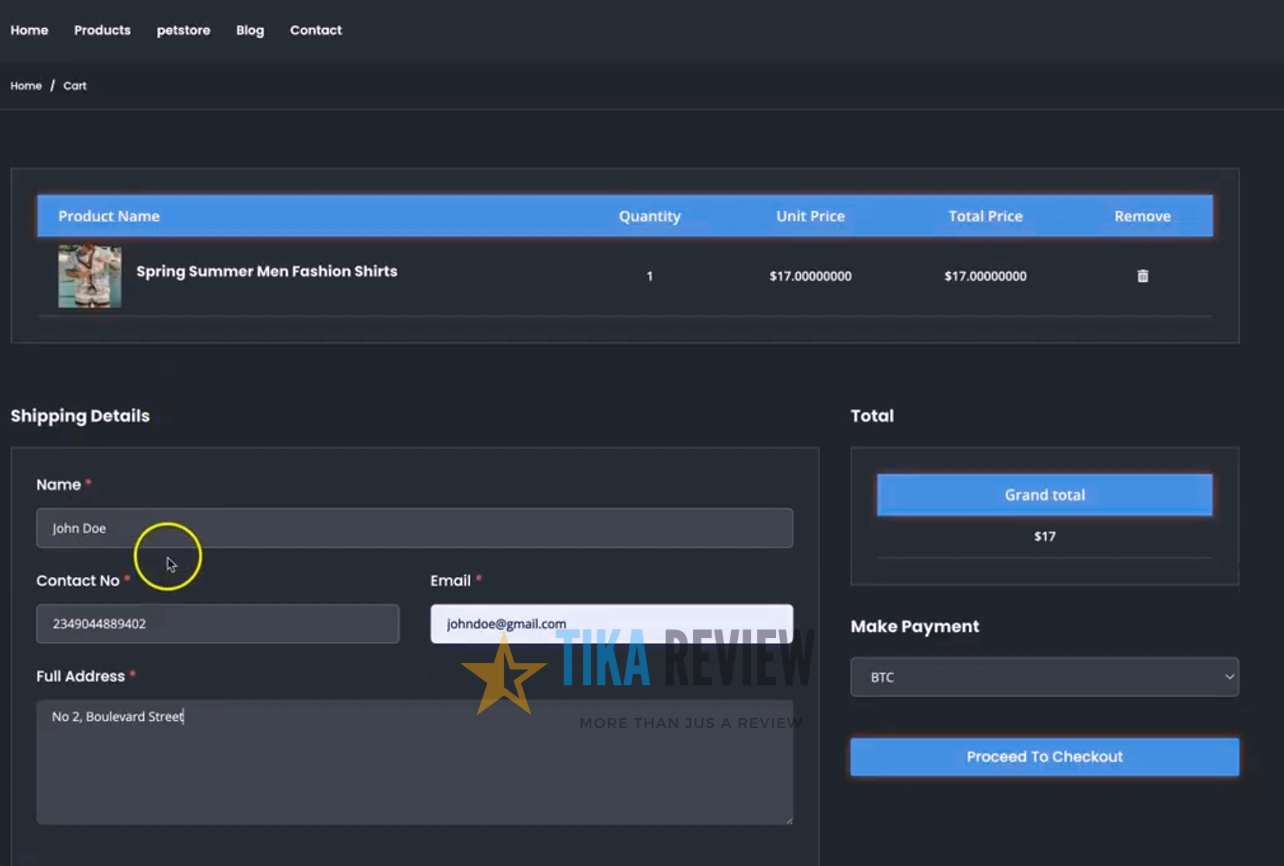
Task: Grab the Full Address textarea resize handle
Action: (788, 819)
